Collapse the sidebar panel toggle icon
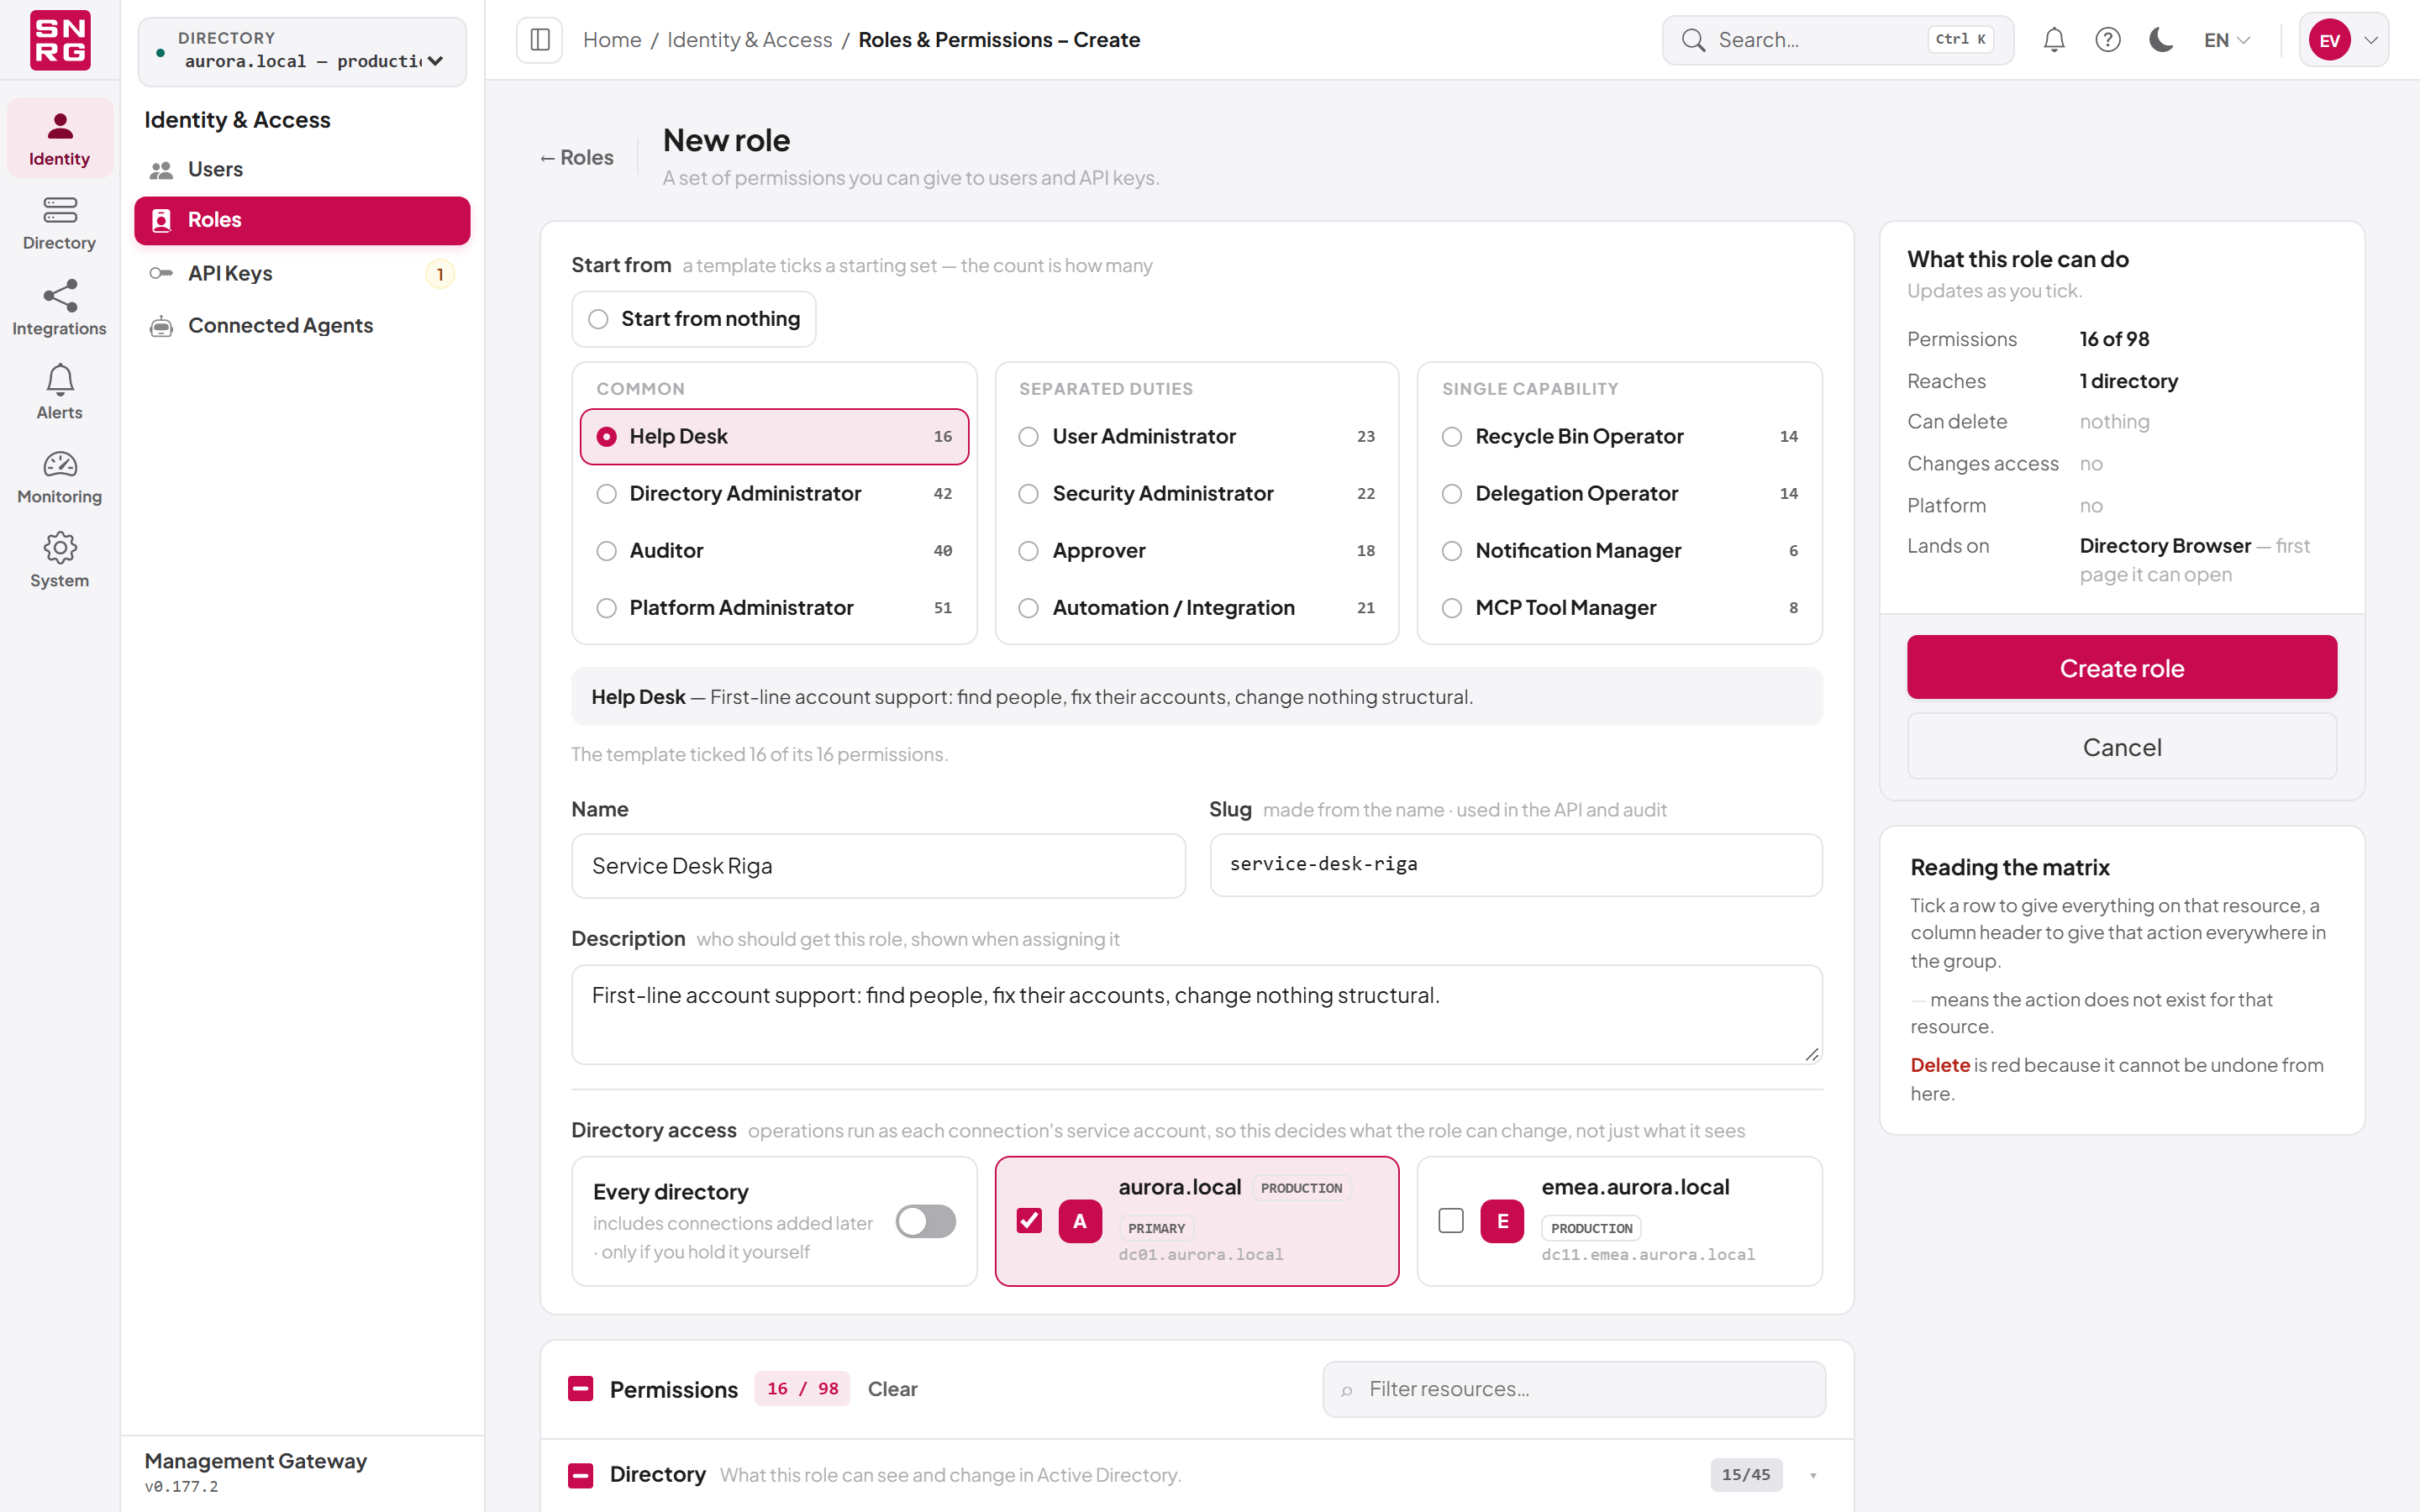 pyautogui.click(x=540, y=40)
